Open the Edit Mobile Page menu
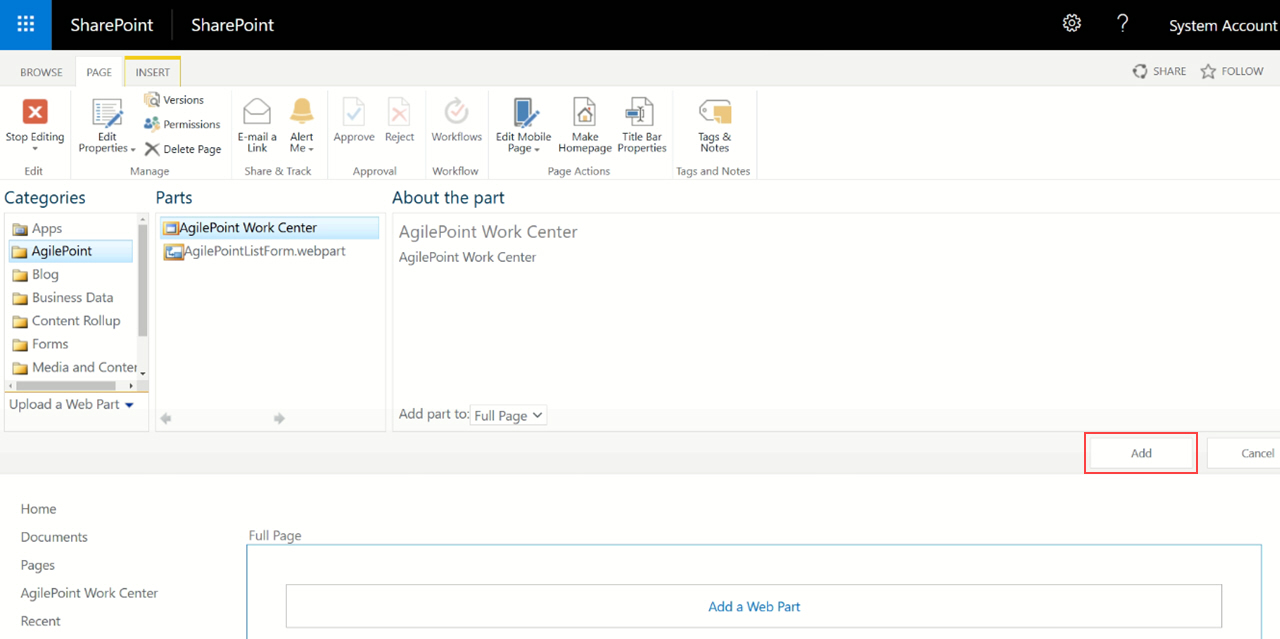1280x639 pixels. click(523, 126)
